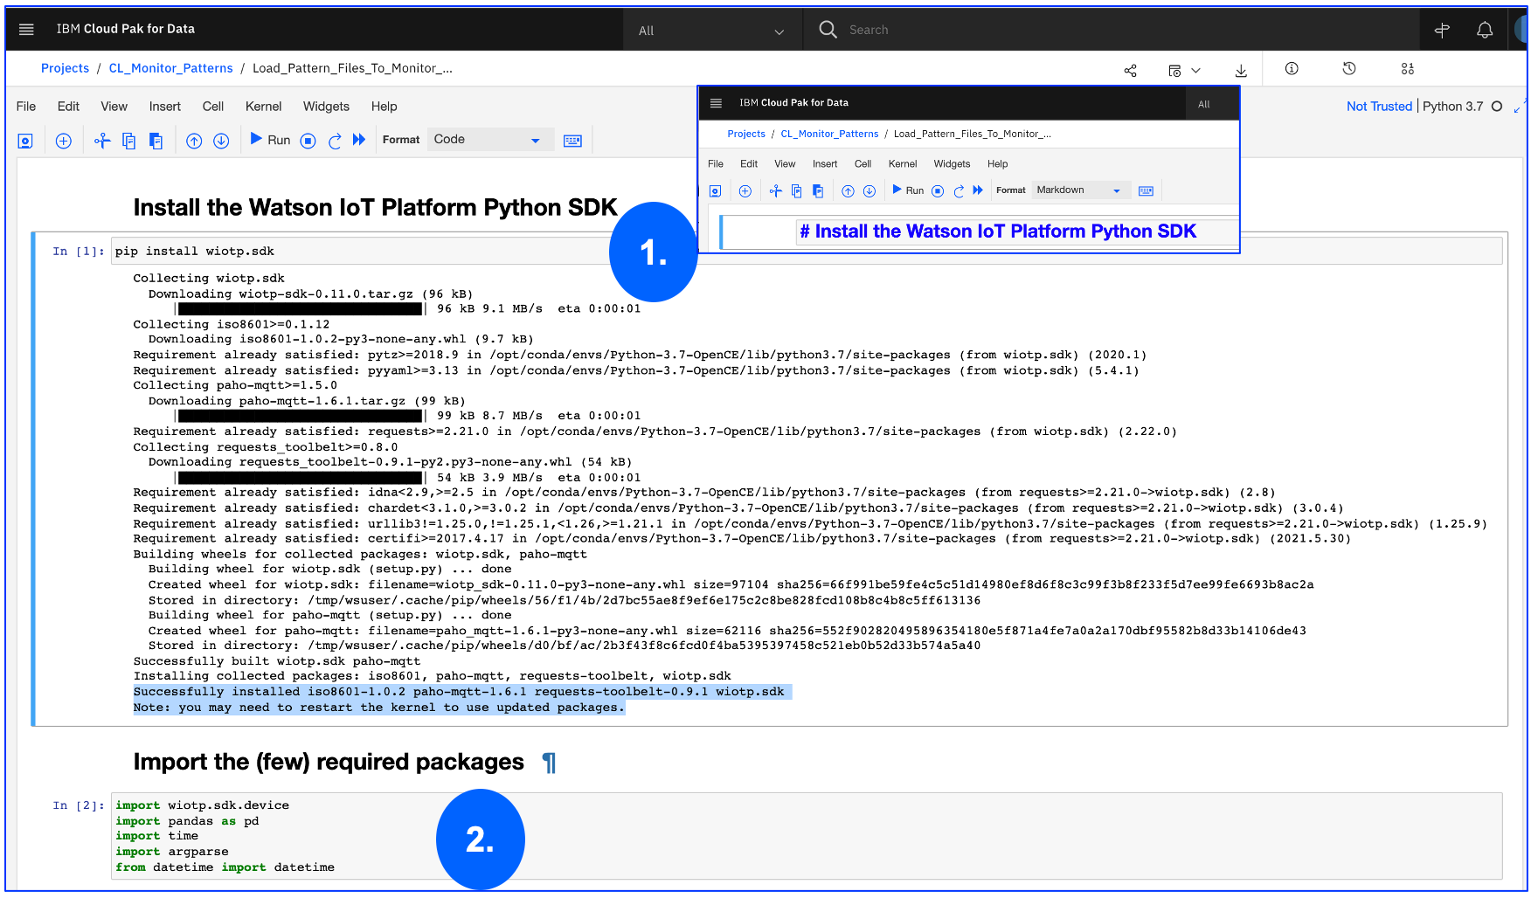Click the IBM Cloud Pak for Data title

(126, 29)
